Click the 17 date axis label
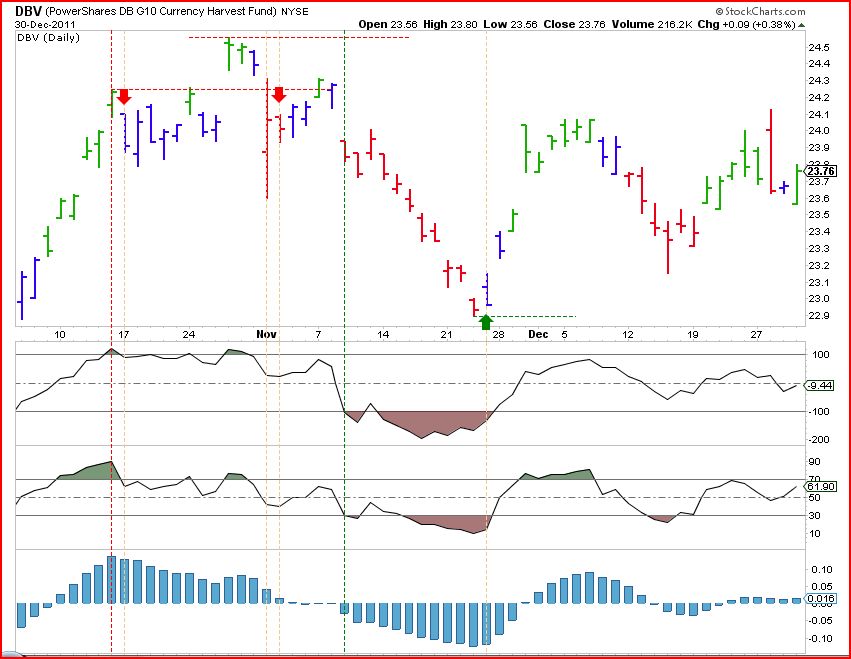Image resolution: width=851 pixels, height=659 pixels. [x=124, y=334]
